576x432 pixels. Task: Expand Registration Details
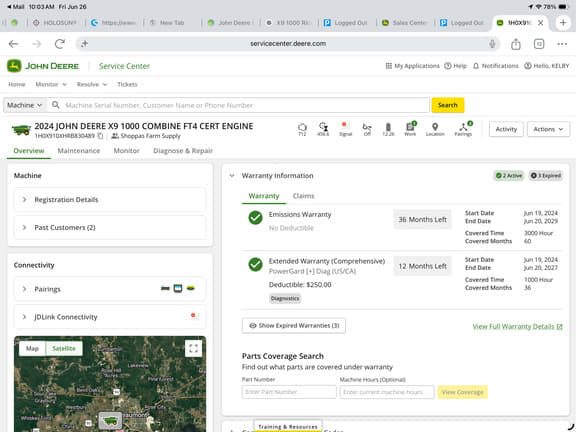tap(110, 199)
